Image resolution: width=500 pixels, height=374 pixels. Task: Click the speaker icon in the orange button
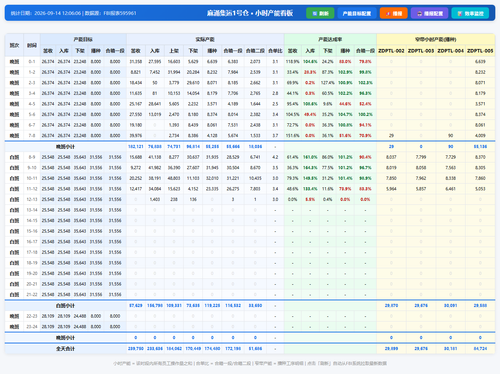pos(388,14)
